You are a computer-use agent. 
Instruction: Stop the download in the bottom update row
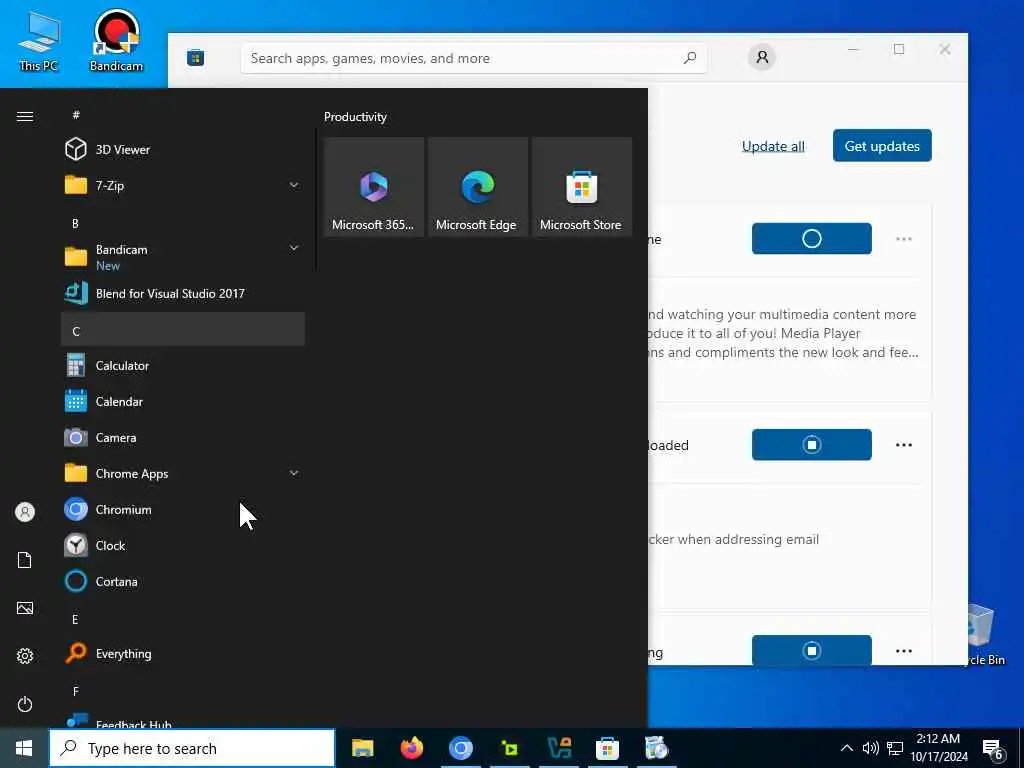click(x=811, y=650)
